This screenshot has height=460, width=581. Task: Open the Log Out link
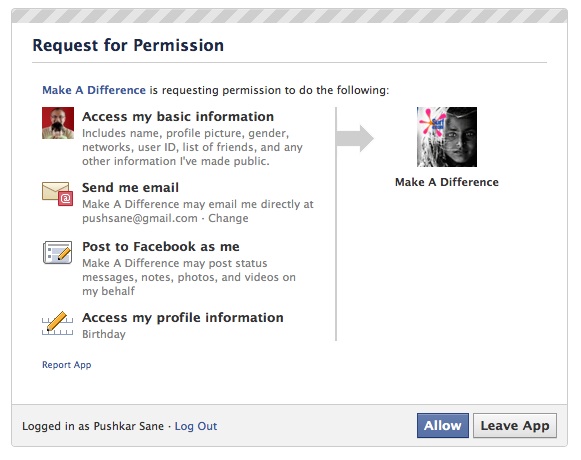[x=196, y=426]
